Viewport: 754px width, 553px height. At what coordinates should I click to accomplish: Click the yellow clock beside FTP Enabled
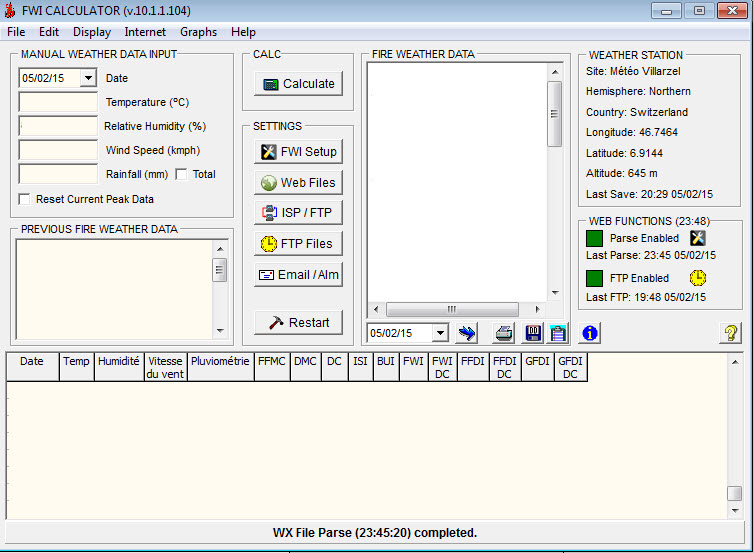pyautogui.click(x=698, y=278)
